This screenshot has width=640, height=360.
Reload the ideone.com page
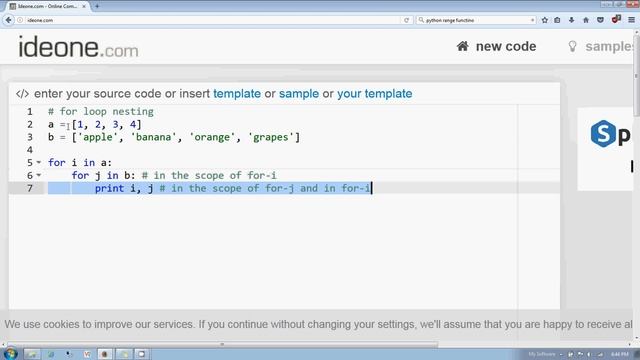pyautogui.click(x=407, y=20)
